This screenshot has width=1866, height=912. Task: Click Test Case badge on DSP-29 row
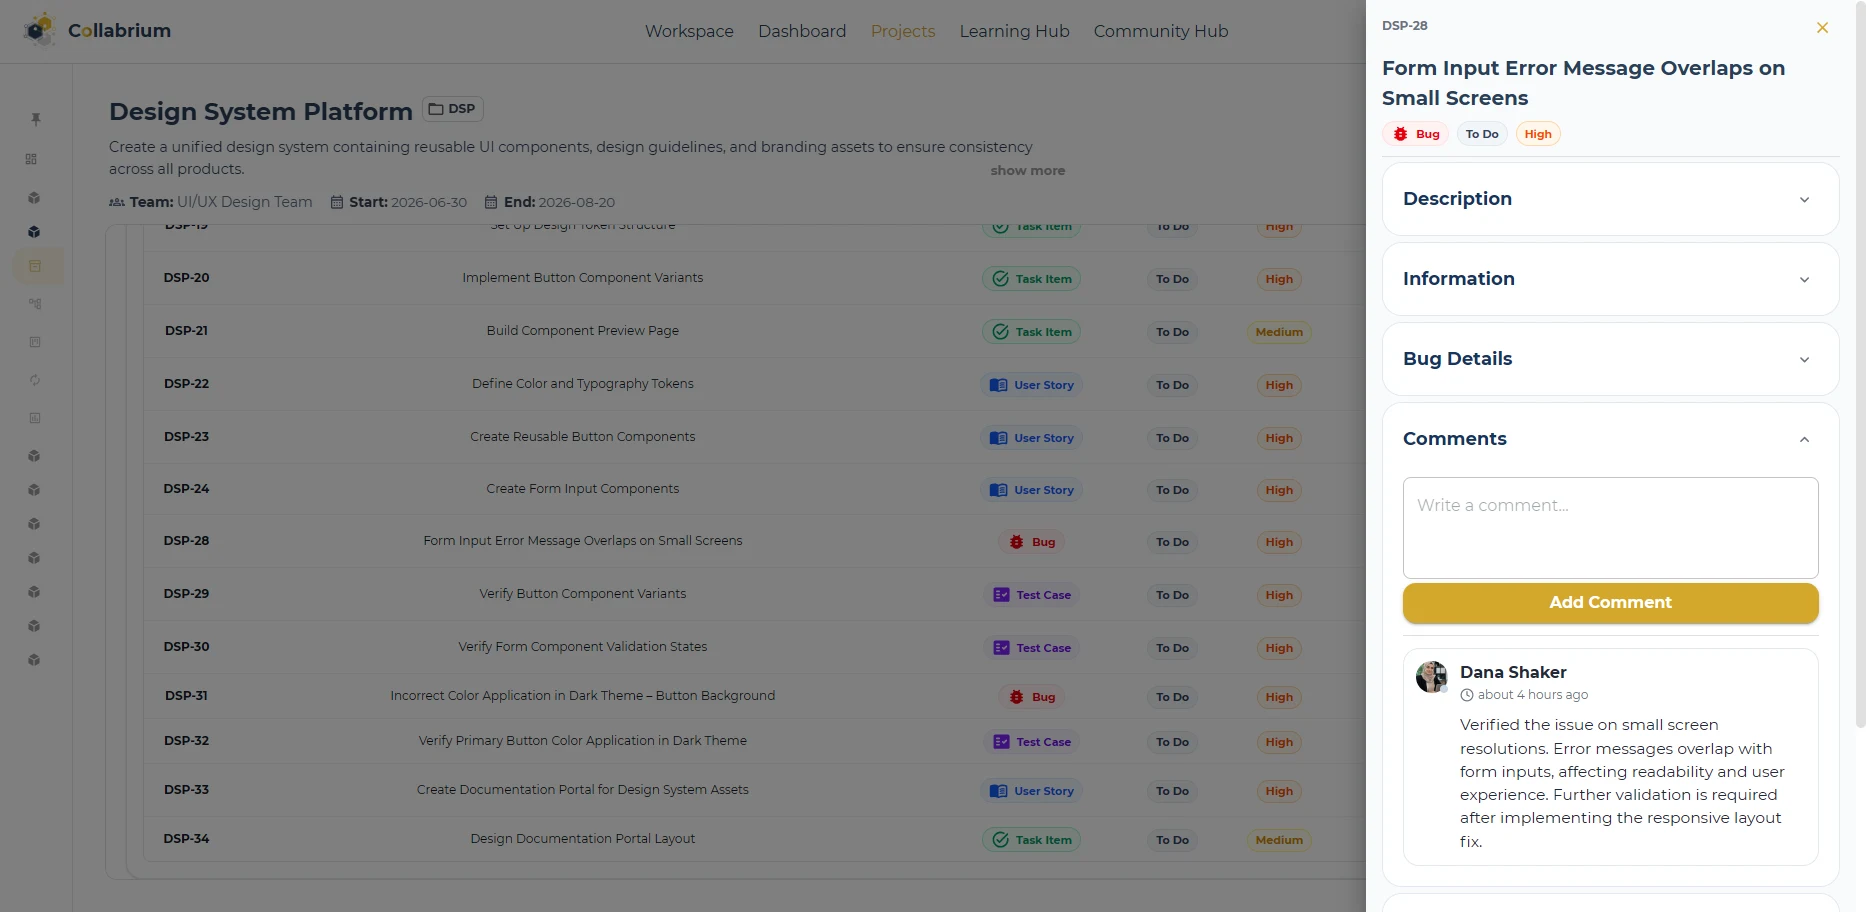click(1031, 595)
